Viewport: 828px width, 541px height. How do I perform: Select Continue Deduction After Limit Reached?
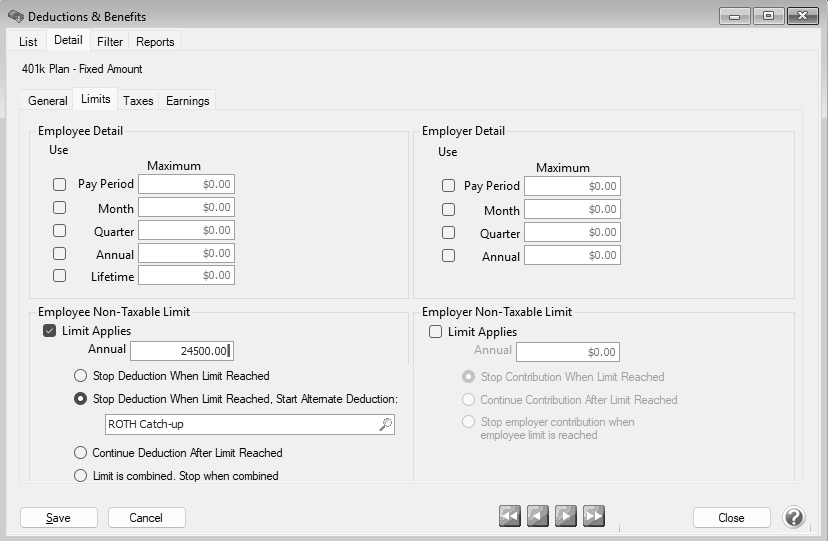[x=81, y=453]
